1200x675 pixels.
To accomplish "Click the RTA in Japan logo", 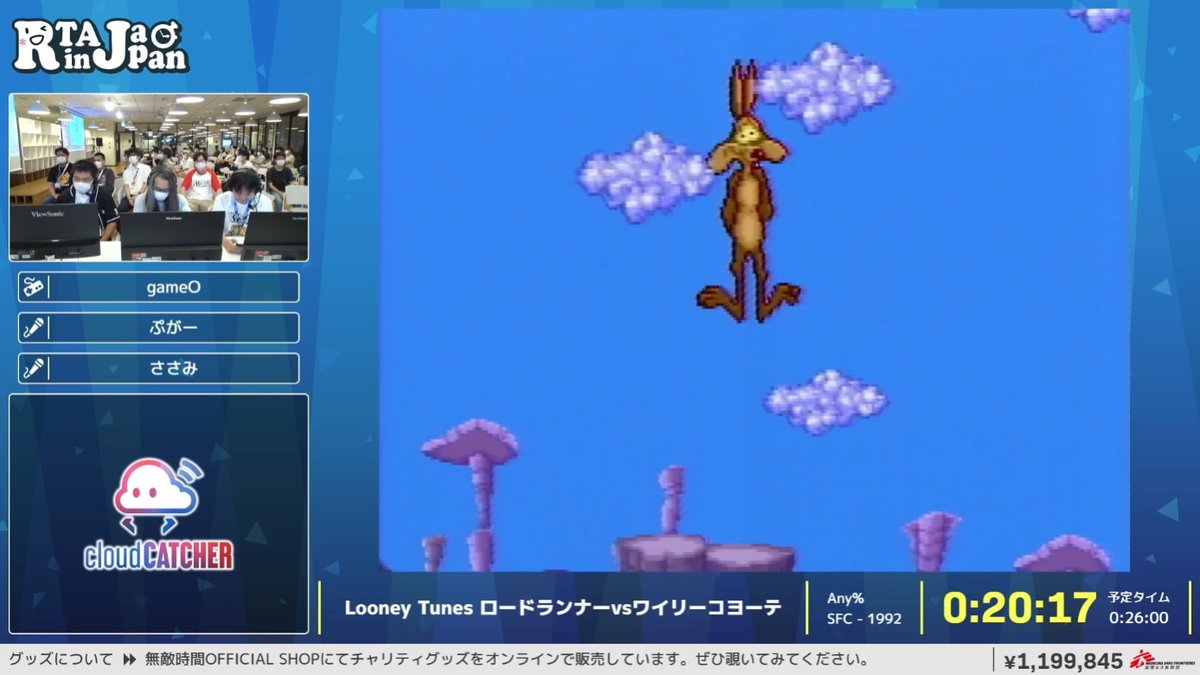I will [x=100, y=47].
